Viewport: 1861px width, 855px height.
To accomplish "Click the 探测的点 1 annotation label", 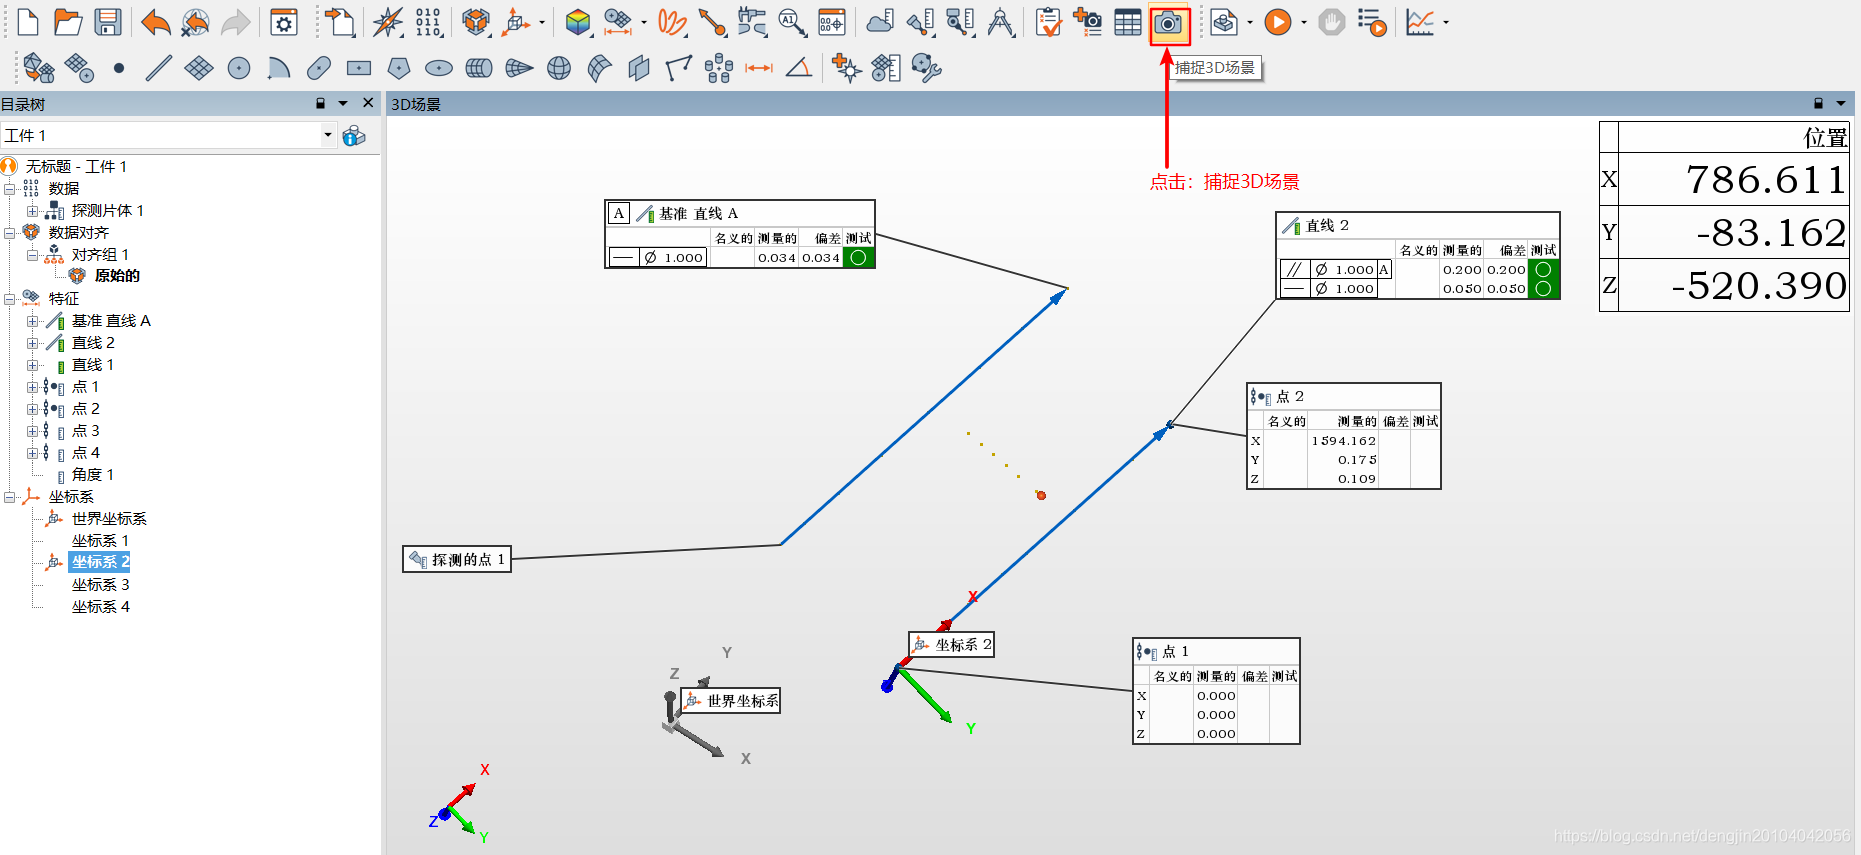I will coord(457,559).
